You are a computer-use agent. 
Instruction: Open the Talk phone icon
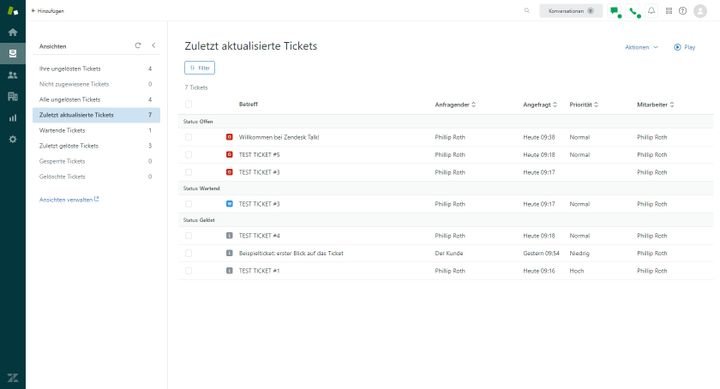point(635,12)
